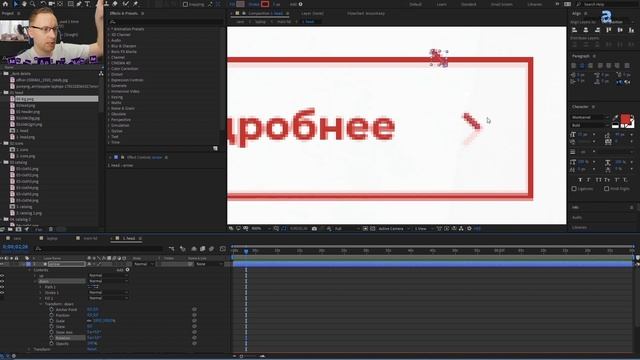This screenshot has width=640, height=360.
Task: Select the Eraser tool
Action: click(x=115, y=4)
